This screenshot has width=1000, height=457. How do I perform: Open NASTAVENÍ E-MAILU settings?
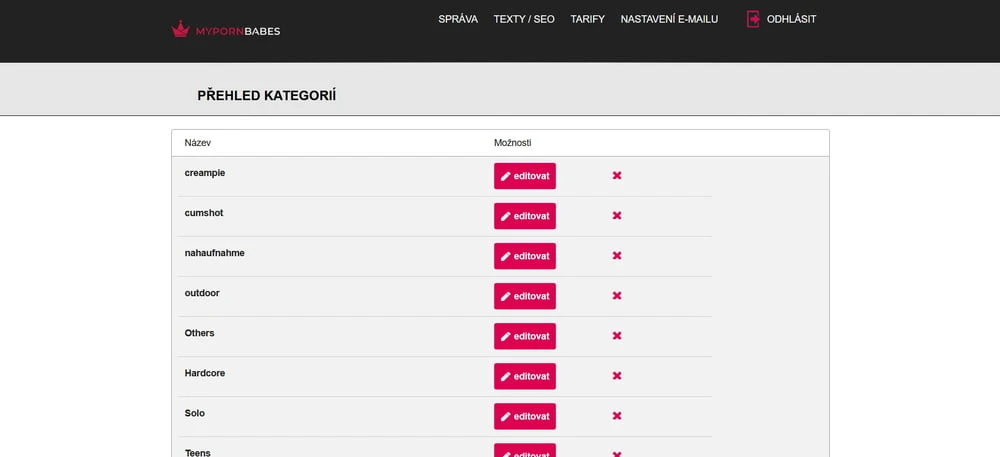tap(669, 19)
